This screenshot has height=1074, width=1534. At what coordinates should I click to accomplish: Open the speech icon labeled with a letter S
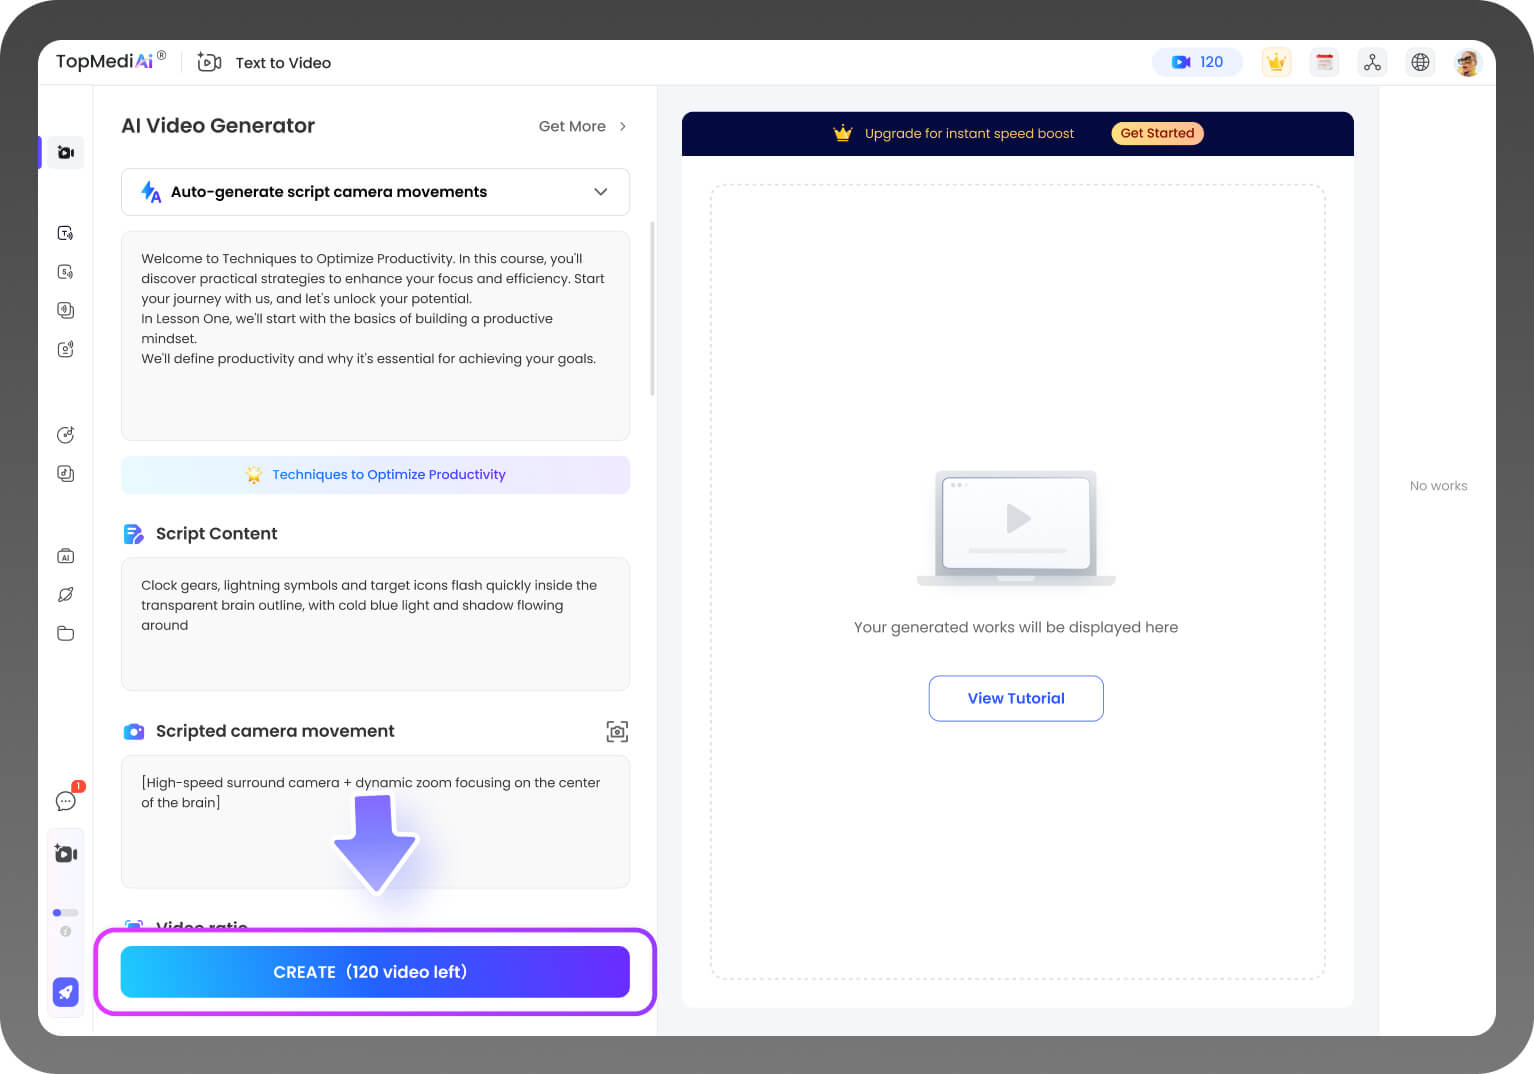65,272
